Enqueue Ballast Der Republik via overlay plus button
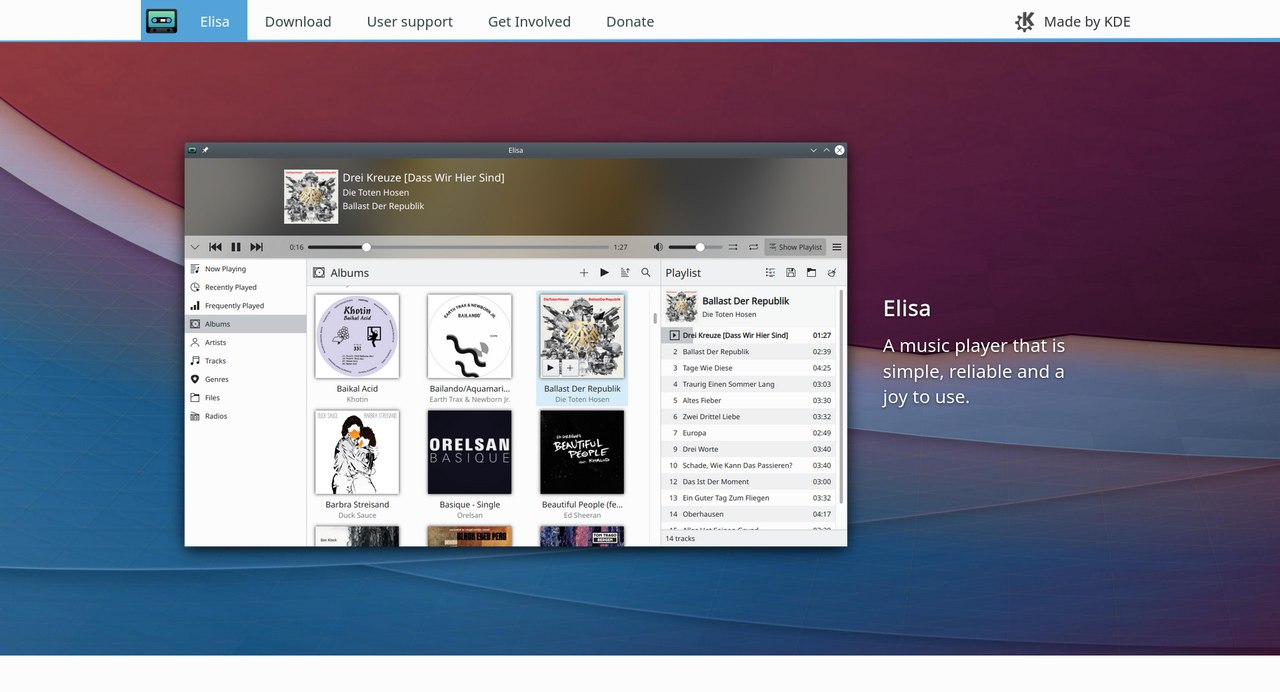Viewport: 1280px width, 692px height. 570,368
